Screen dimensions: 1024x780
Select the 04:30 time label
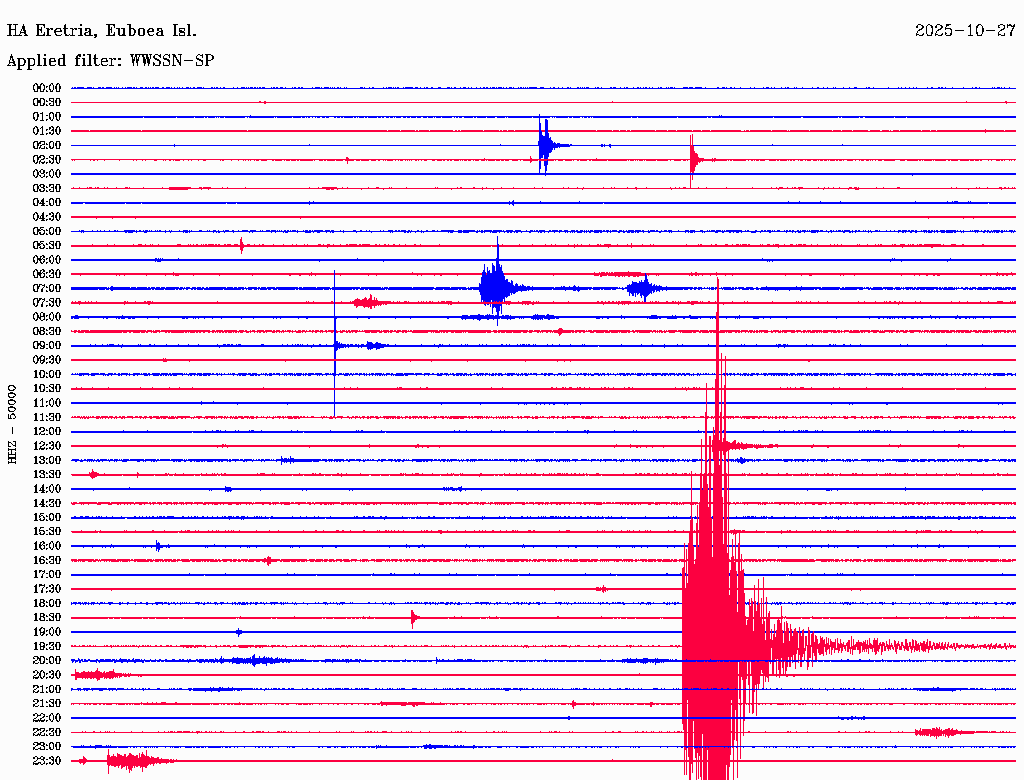point(47,217)
